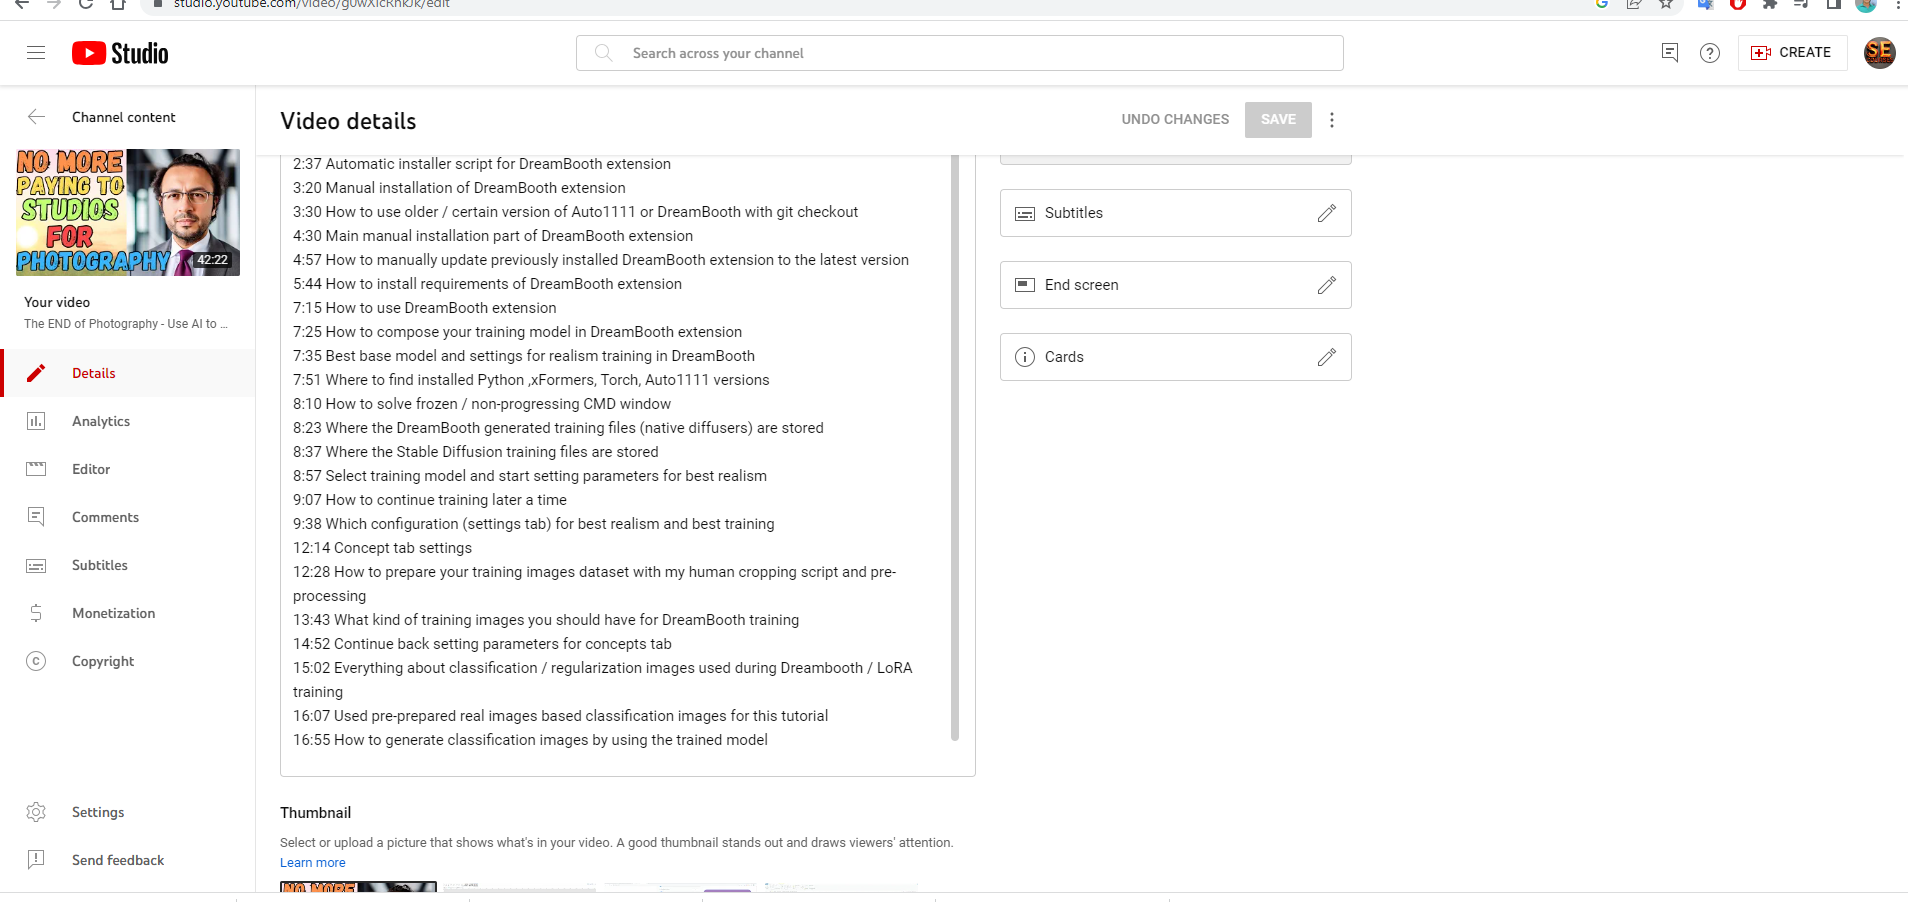Select Comments from the sidebar

tap(105, 517)
